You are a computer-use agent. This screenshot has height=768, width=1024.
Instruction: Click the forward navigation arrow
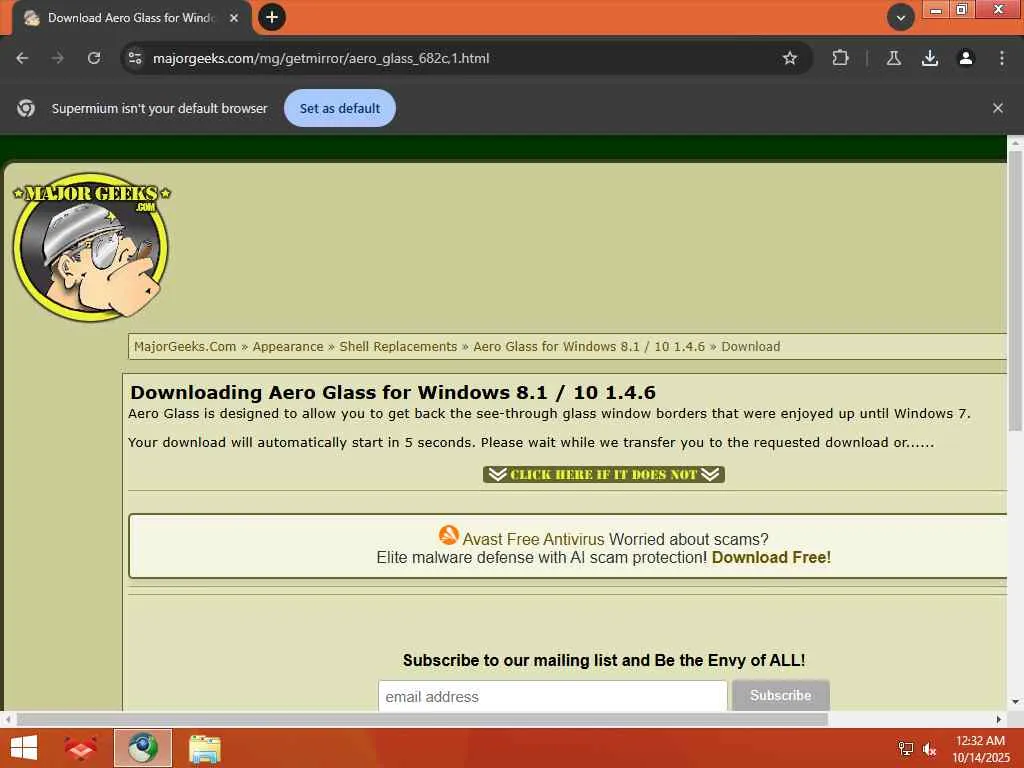click(x=58, y=58)
